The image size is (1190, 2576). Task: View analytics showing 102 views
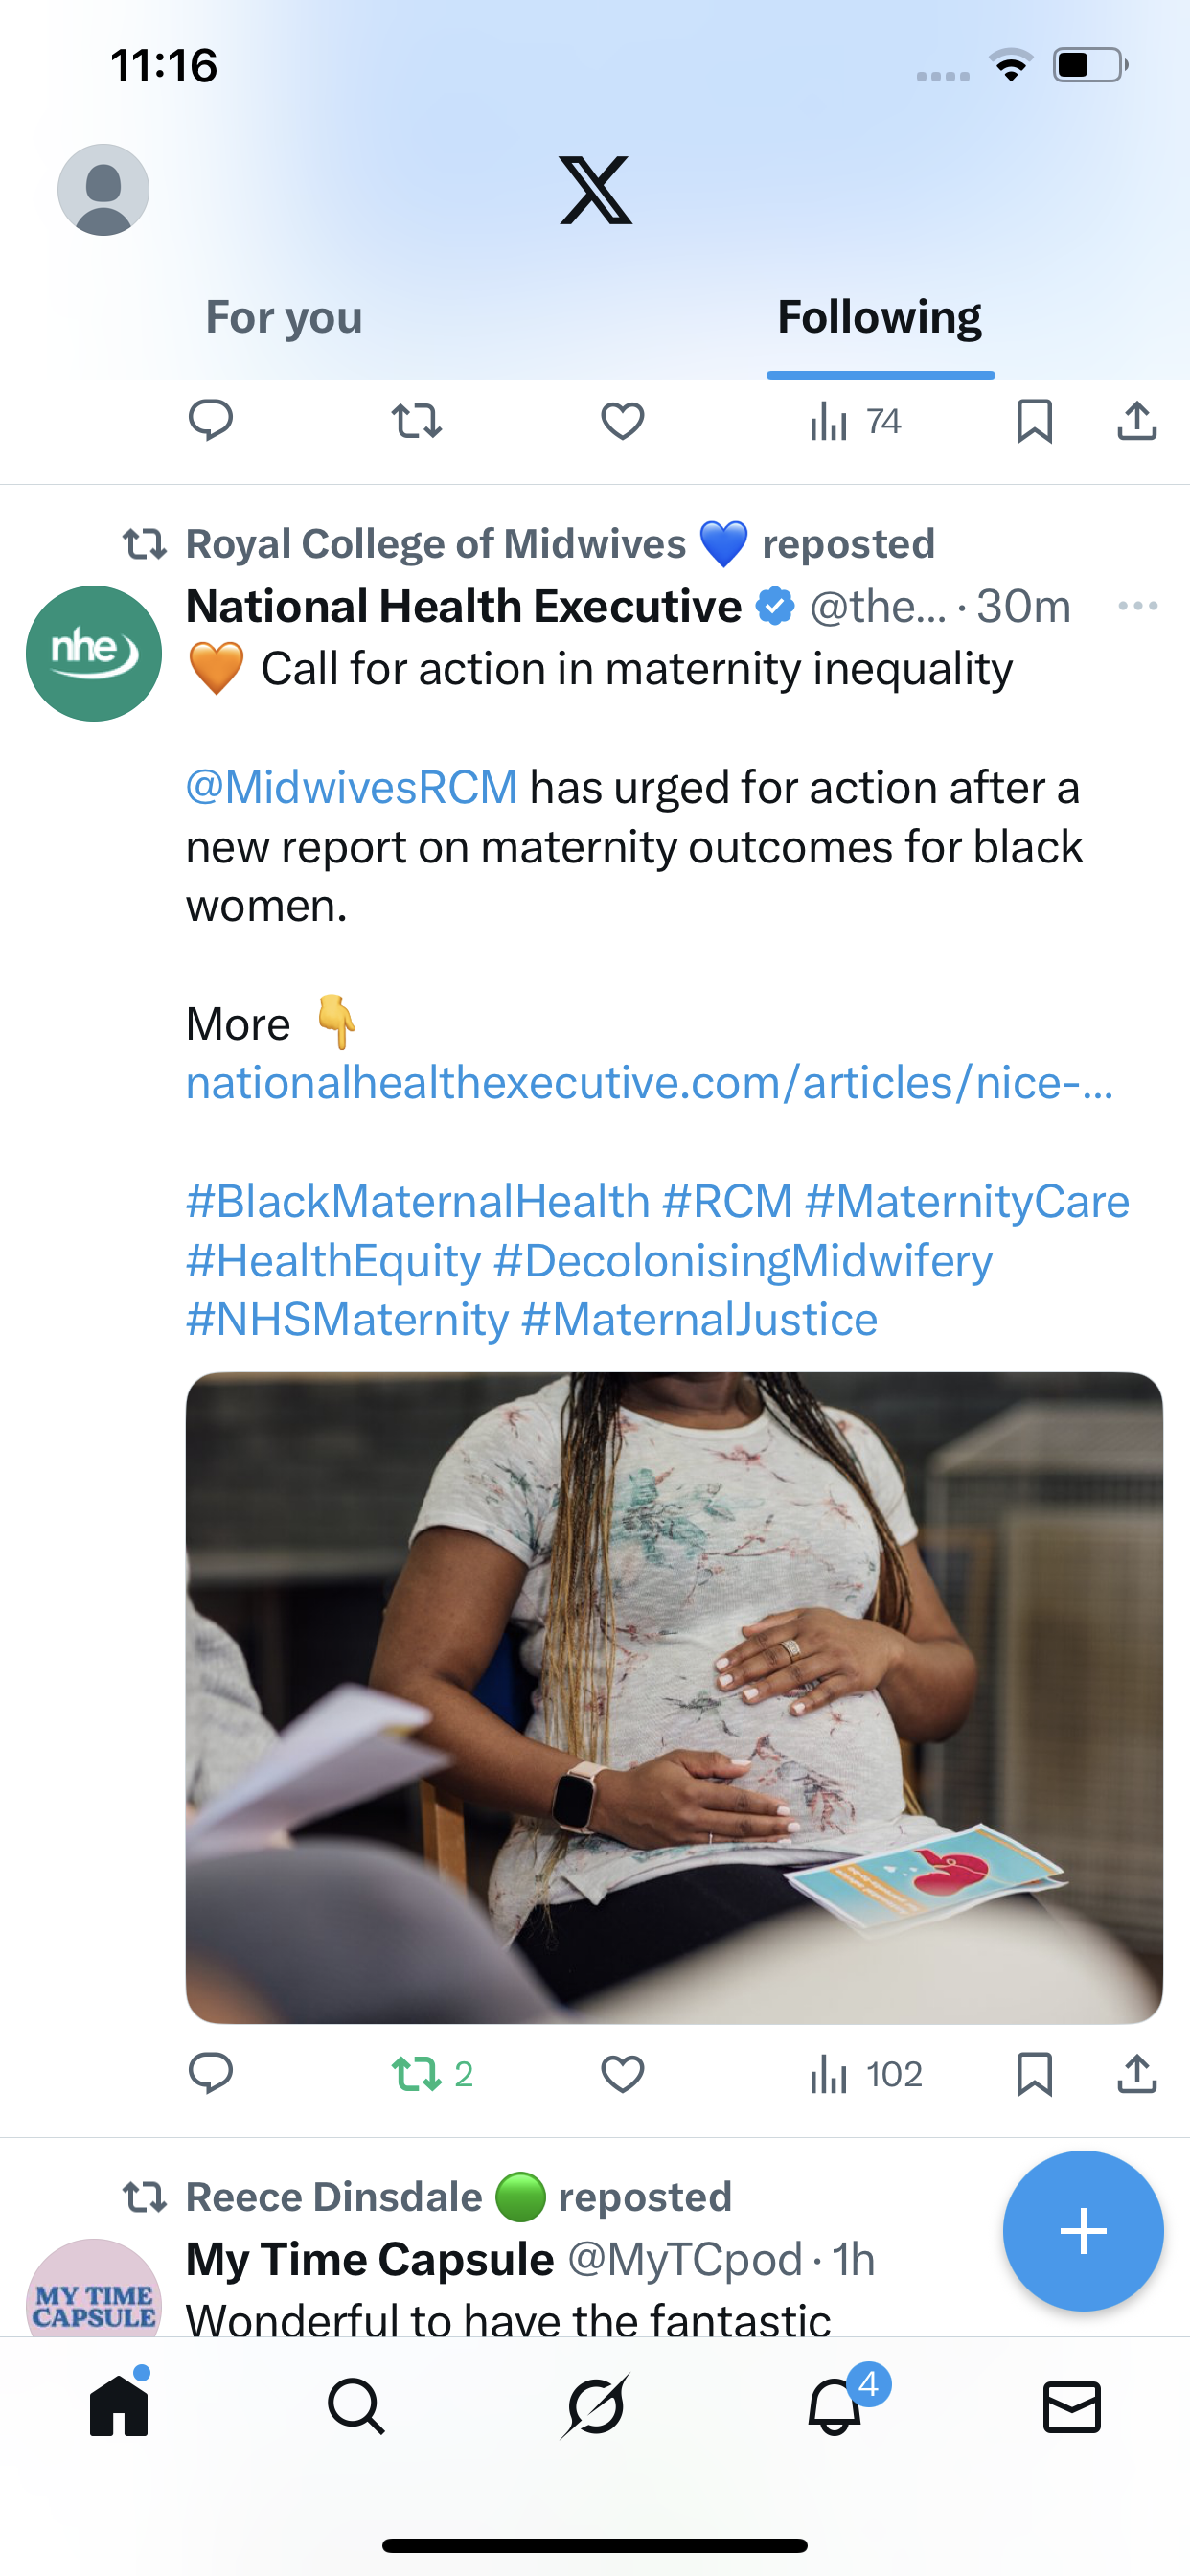pyautogui.click(x=866, y=2074)
